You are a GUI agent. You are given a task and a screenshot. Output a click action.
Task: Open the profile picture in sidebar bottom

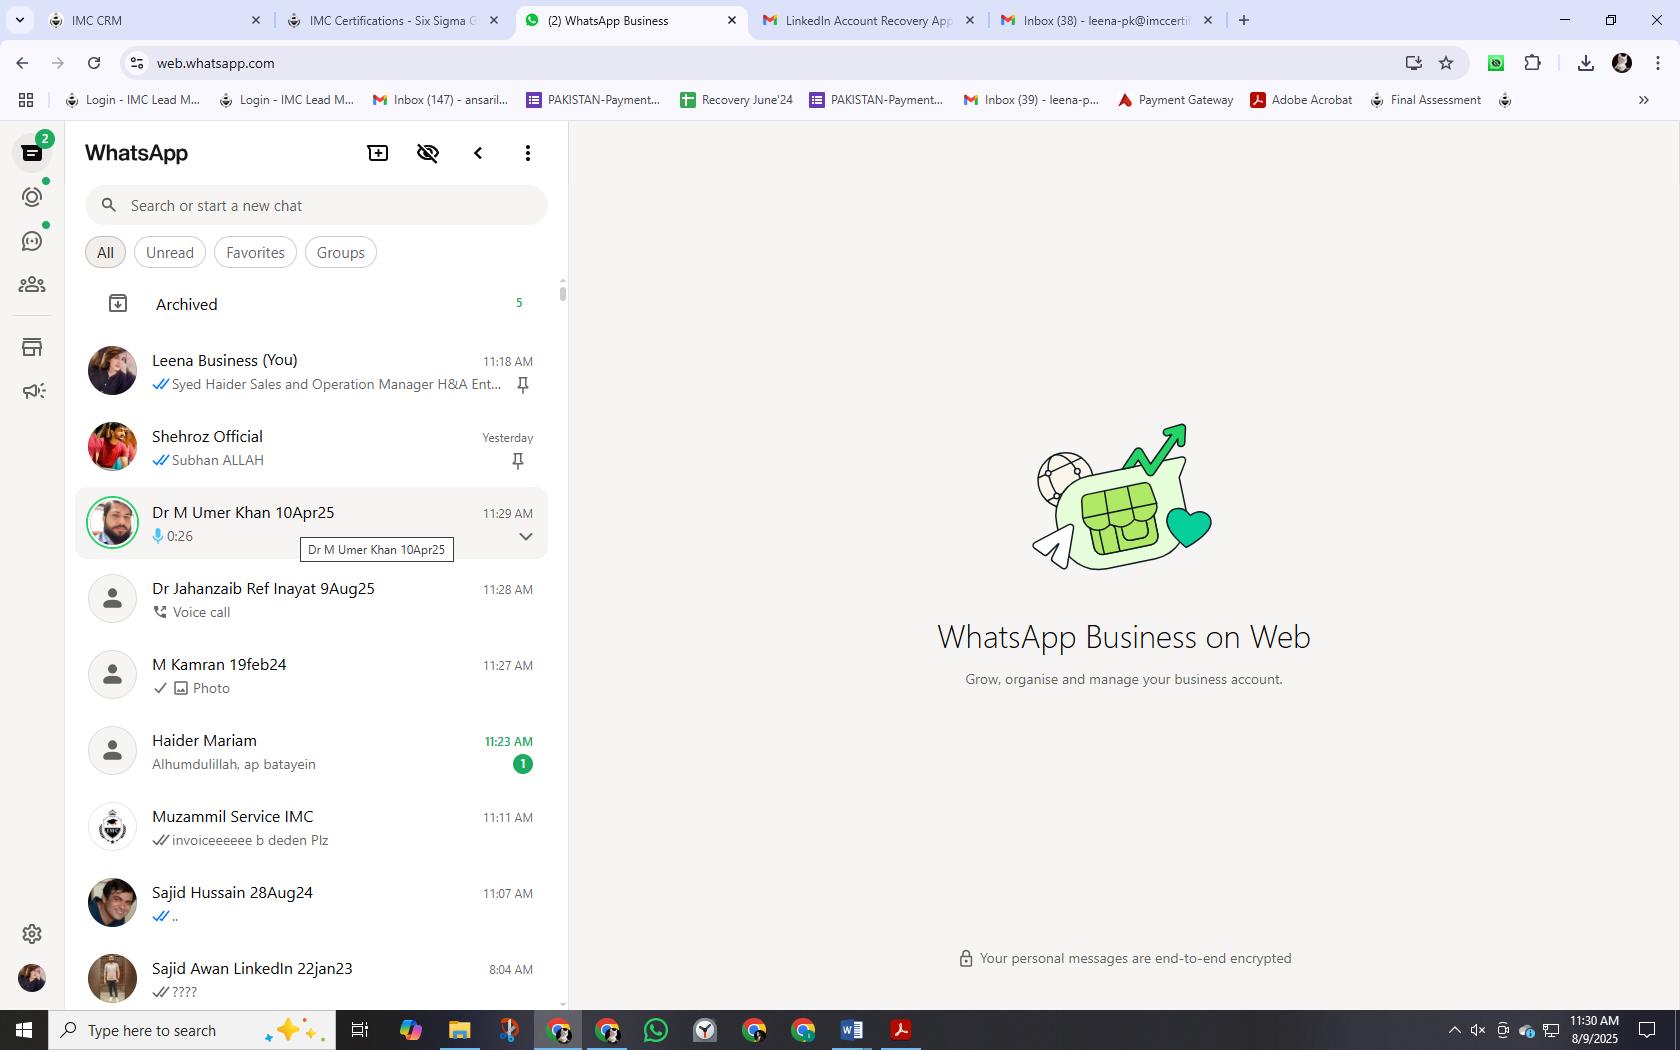tap(32, 977)
